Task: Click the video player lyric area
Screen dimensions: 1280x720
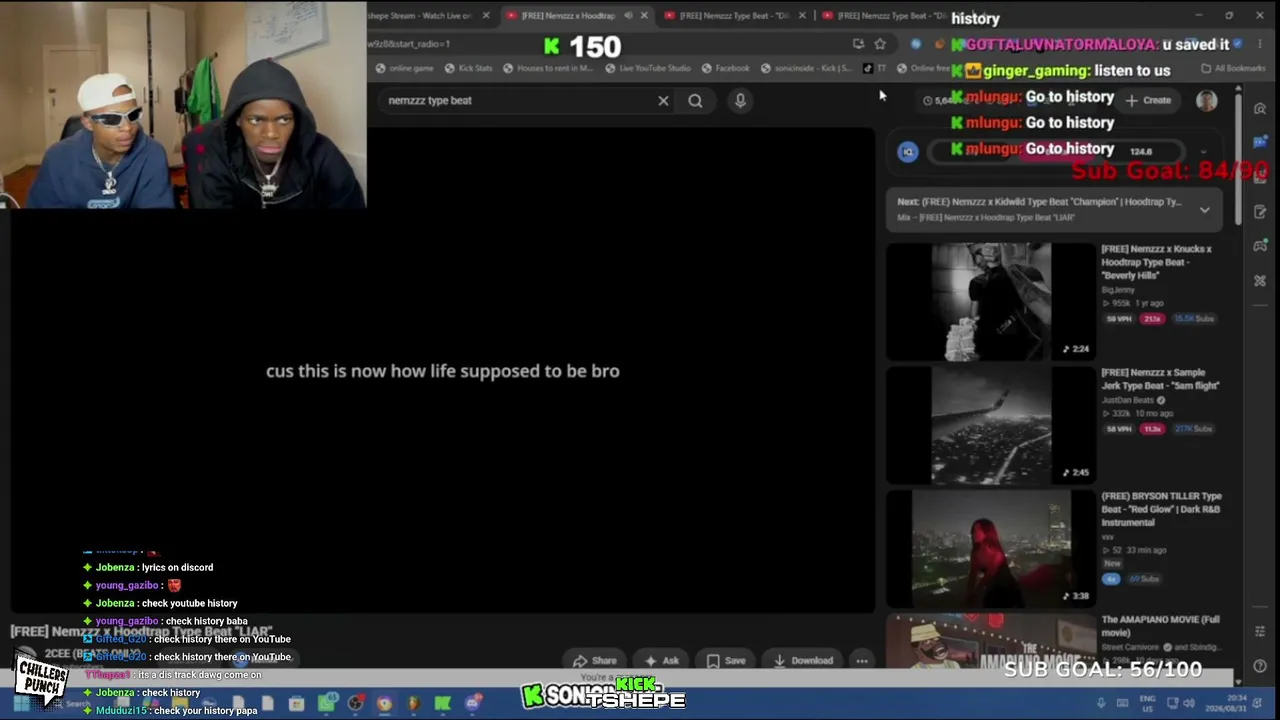Action: point(443,371)
